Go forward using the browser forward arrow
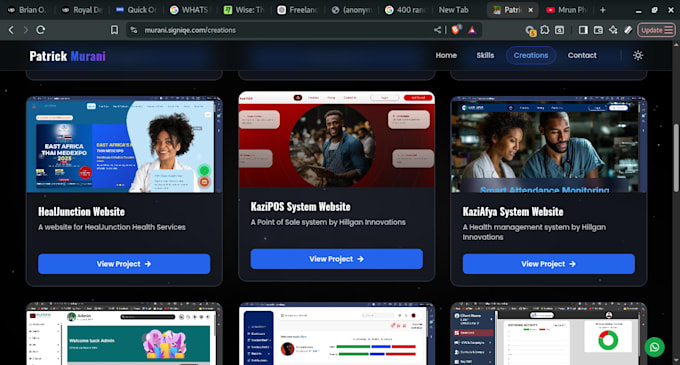This screenshot has width=680, height=365. pos(26,30)
